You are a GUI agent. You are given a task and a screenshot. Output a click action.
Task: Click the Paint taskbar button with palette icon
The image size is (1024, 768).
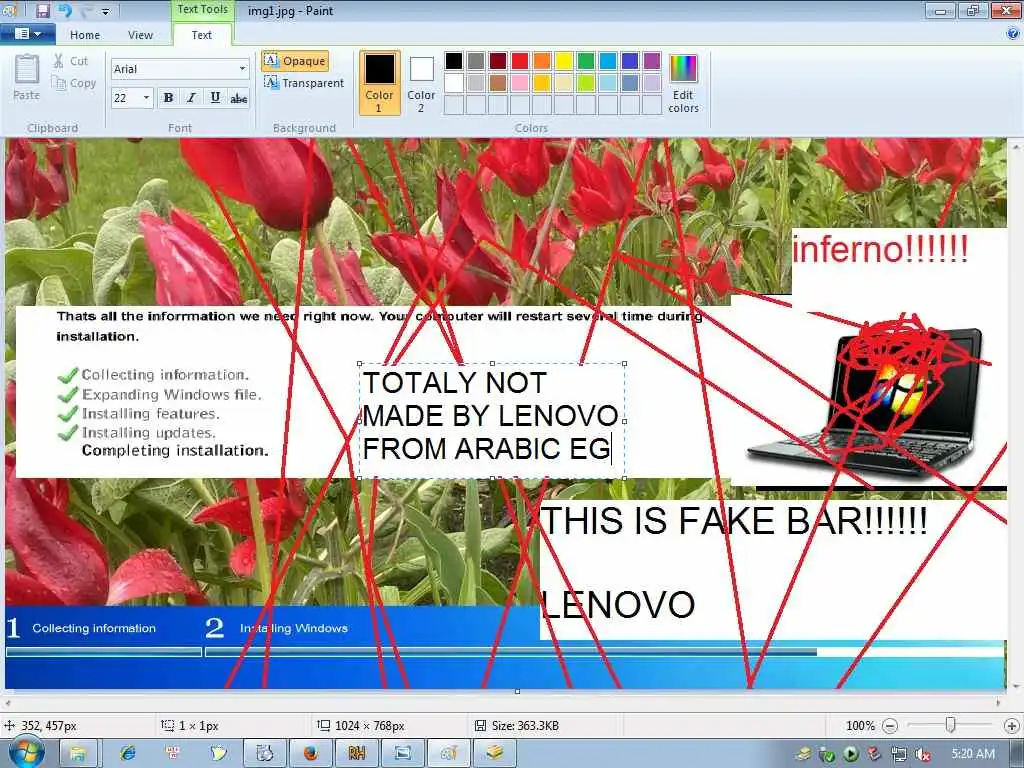[449, 754]
